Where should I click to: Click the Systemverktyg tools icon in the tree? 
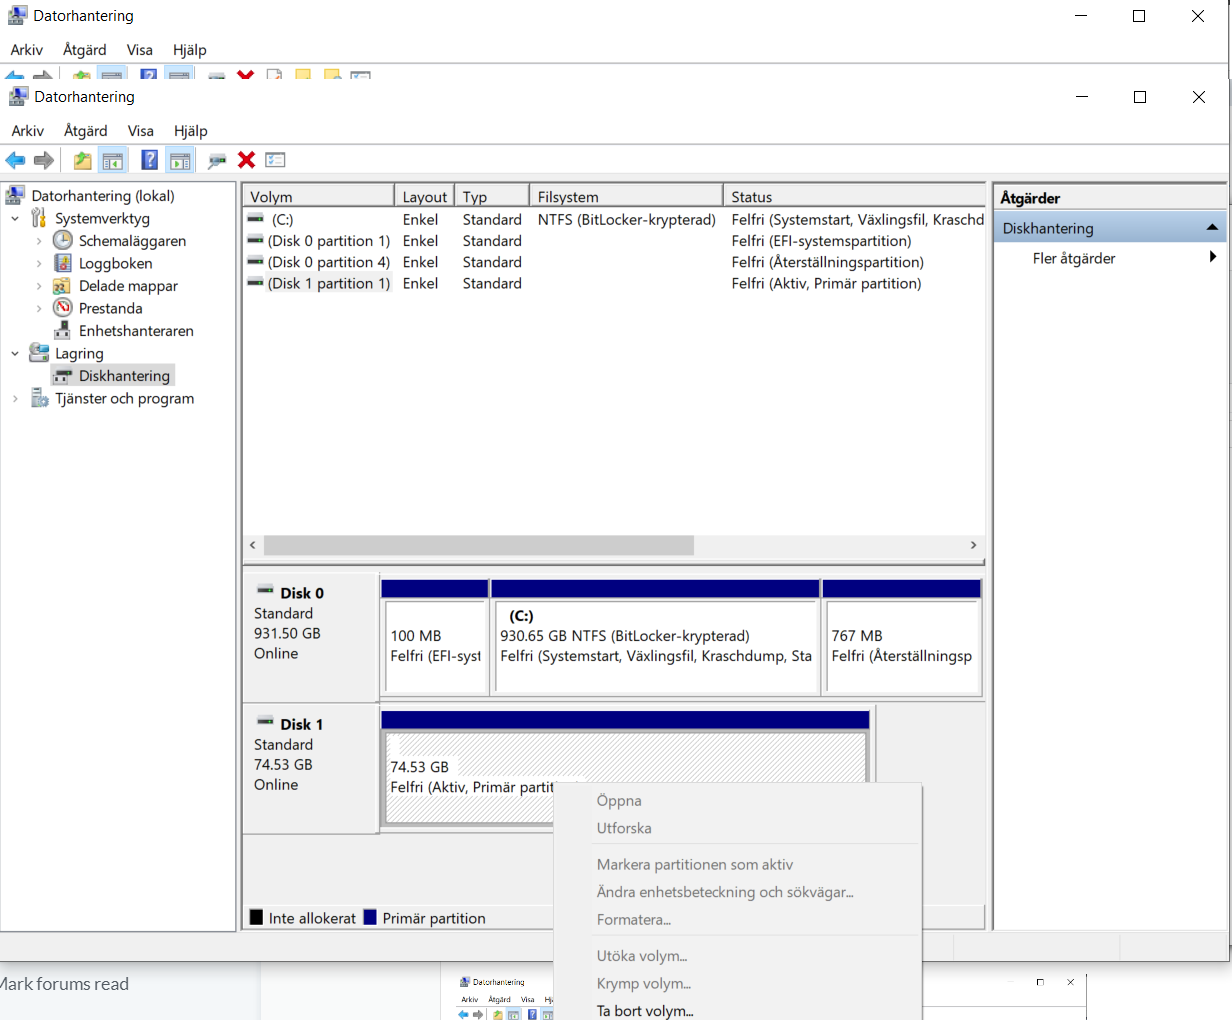pos(39,218)
